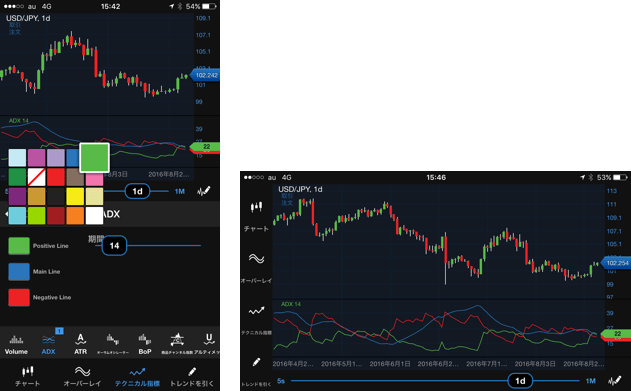Move 1d timeframe handle on right screen slider
Image resolution: width=631 pixels, height=391 pixels.
pos(520,381)
